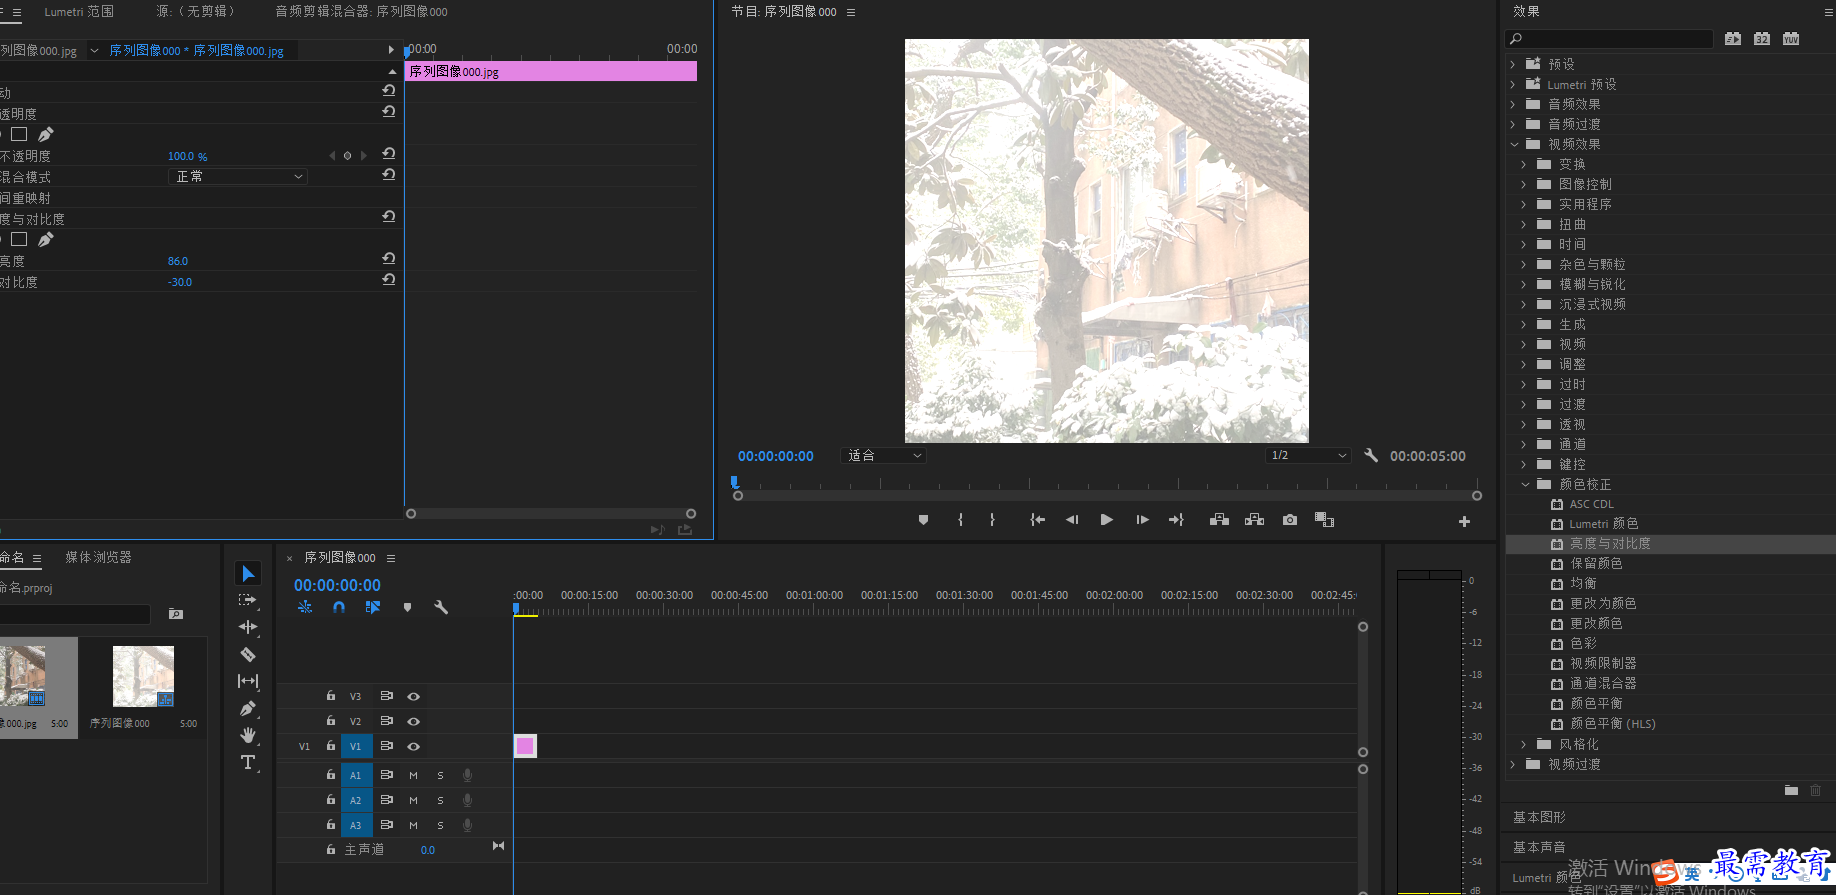The height and width of the screenshot is (895, 1836).
Task: Collapse the 视频效果 folder
Action: (1513, 144)
